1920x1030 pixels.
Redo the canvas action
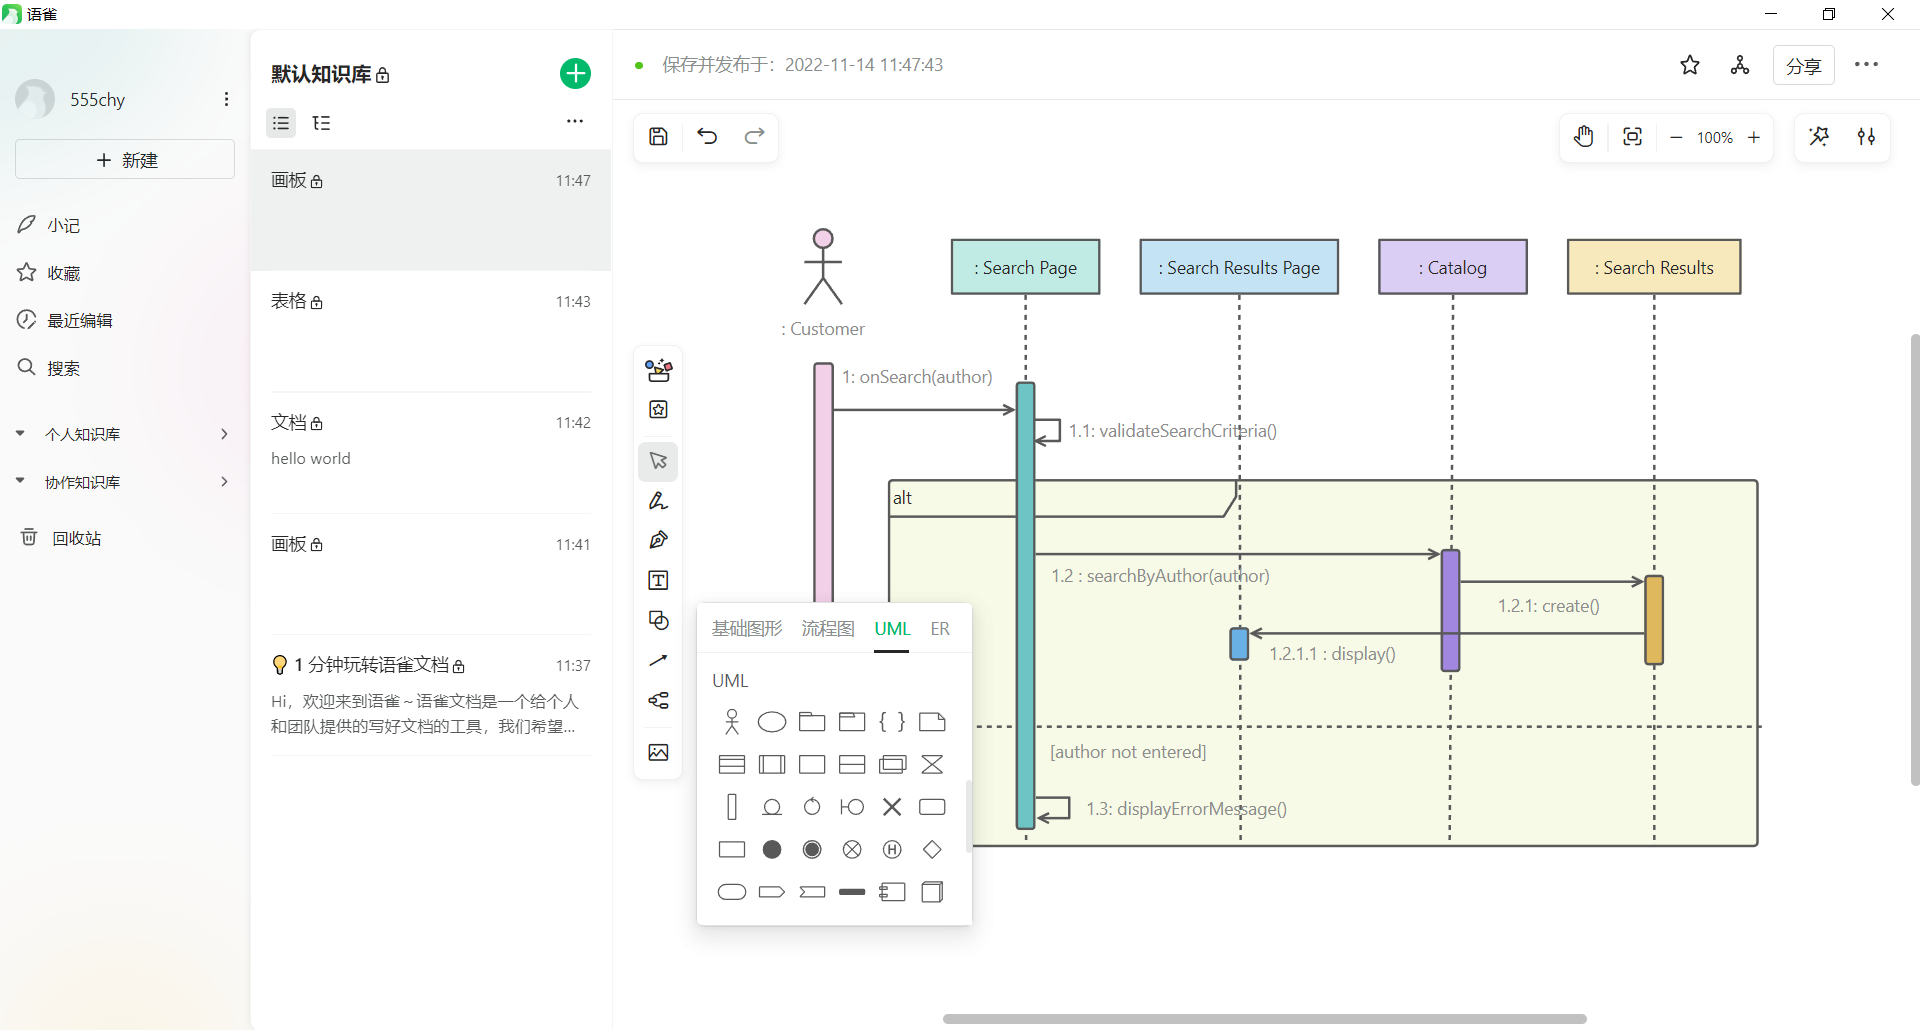click(755, 137)
